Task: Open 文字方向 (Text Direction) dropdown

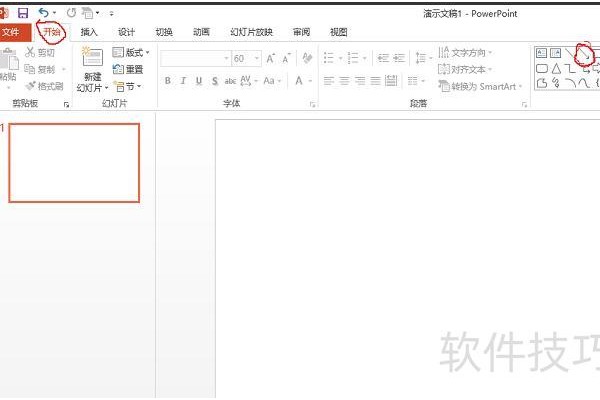Action: (465, 52)
